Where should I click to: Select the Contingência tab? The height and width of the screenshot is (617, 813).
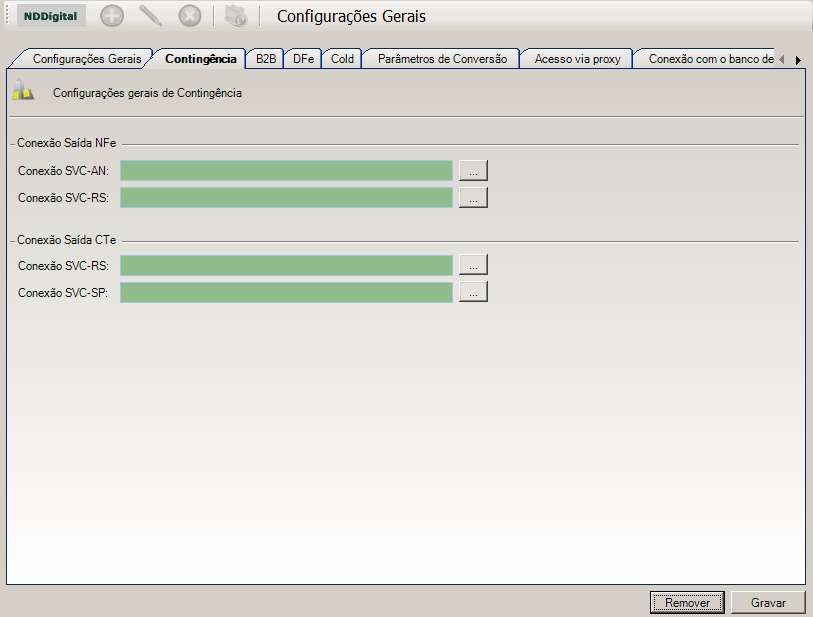click(201, 59)
